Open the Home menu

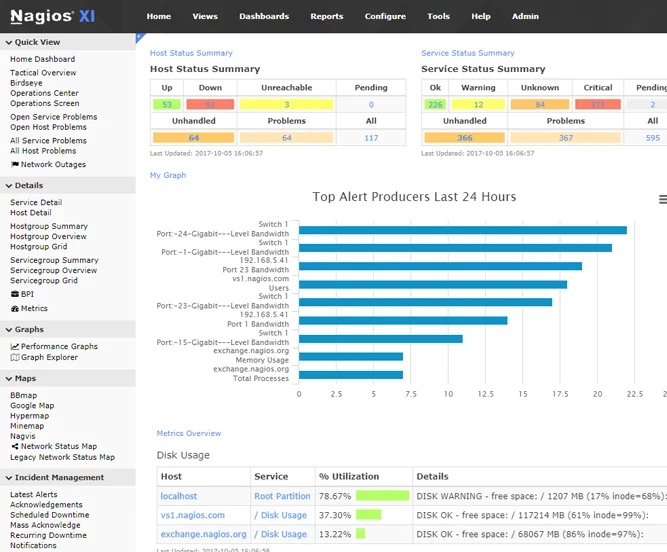(159, 16)
